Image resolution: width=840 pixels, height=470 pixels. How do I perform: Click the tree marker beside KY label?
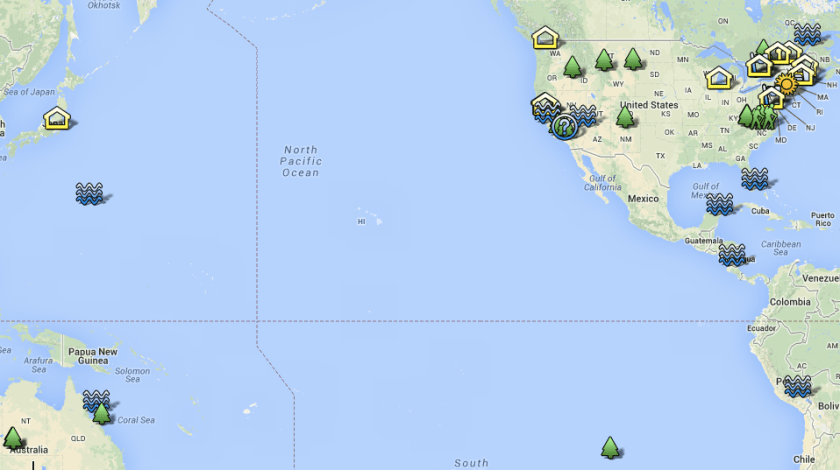[746, 115]
